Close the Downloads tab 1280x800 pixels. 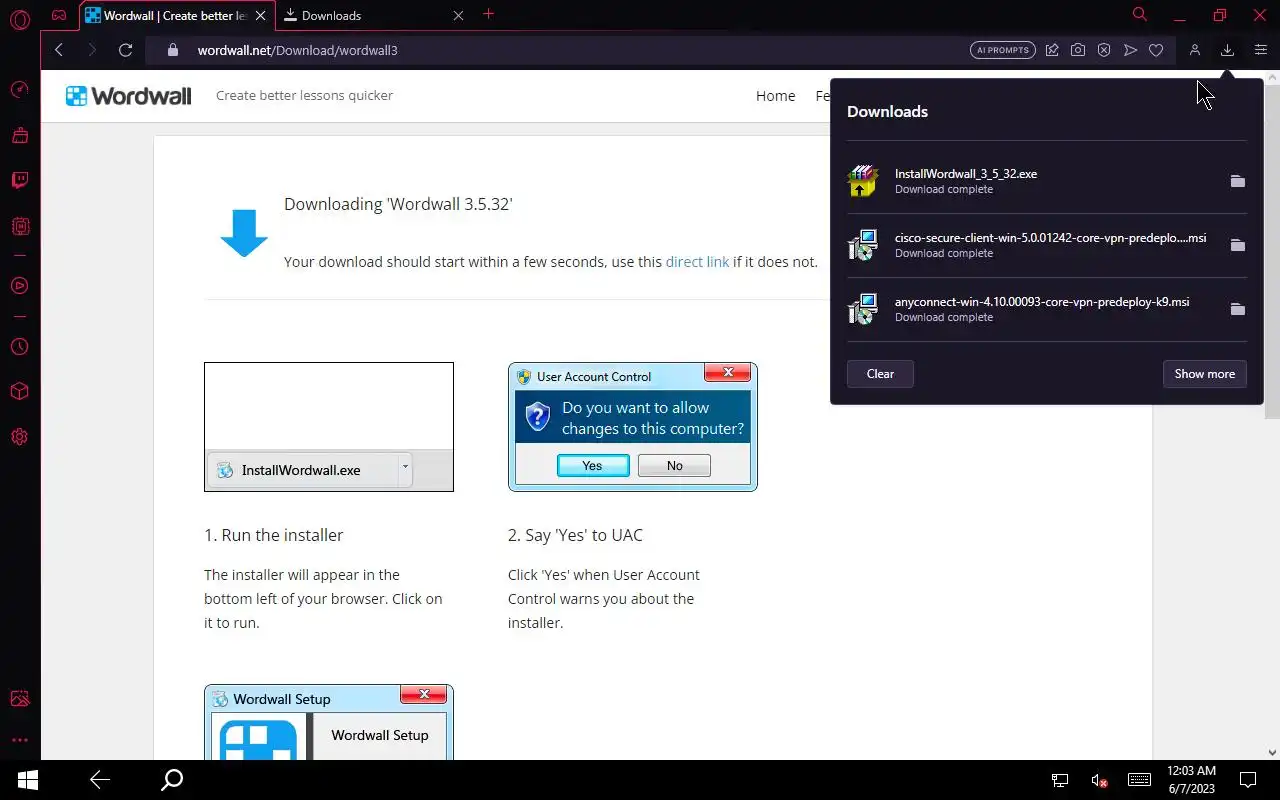[x=458, y=16]
